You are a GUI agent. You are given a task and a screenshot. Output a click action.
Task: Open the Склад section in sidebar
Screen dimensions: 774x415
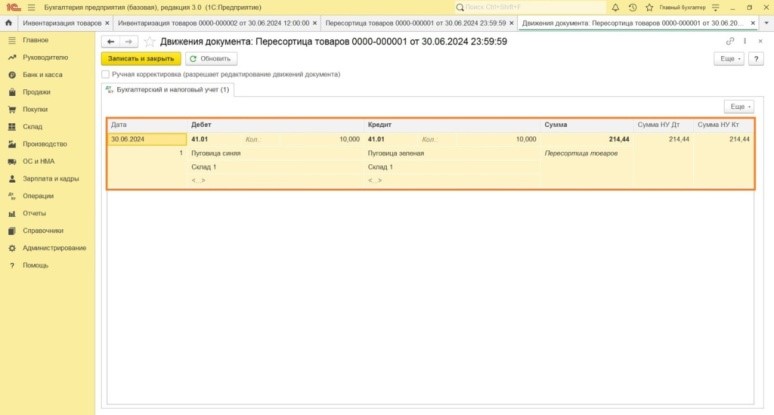32,127
